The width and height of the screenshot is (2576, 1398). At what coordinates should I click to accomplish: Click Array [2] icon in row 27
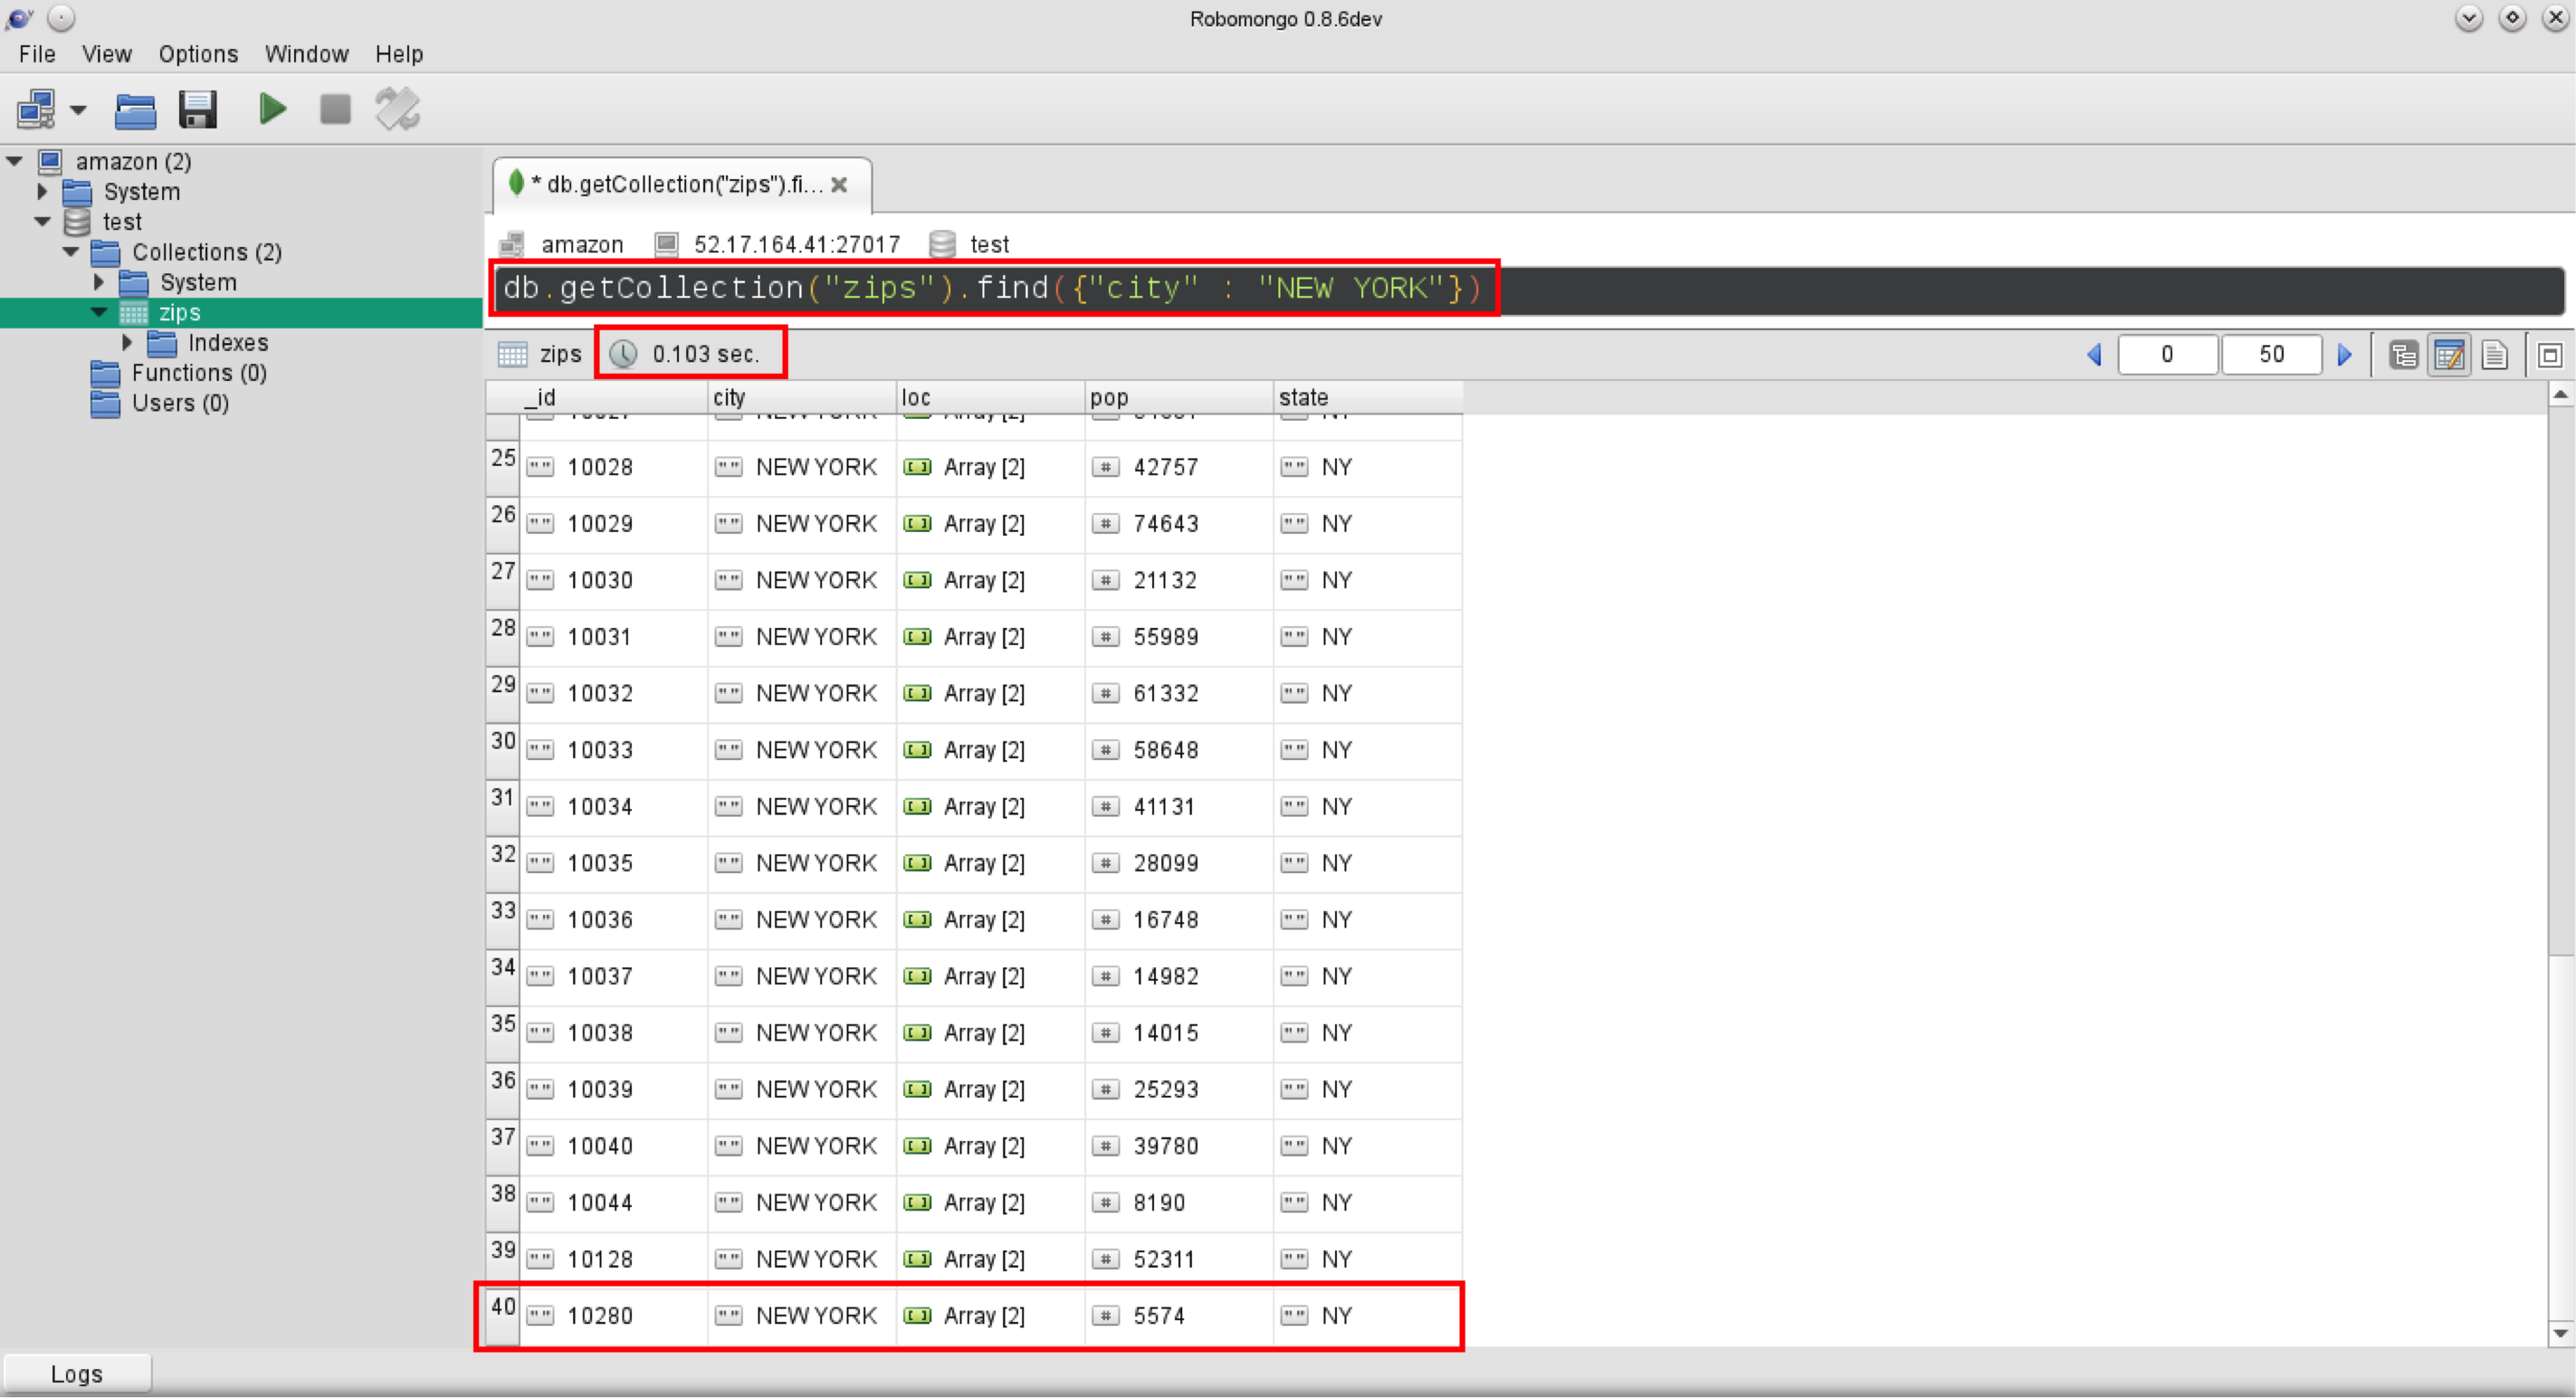pyautogui.click(x=917, y=581)
